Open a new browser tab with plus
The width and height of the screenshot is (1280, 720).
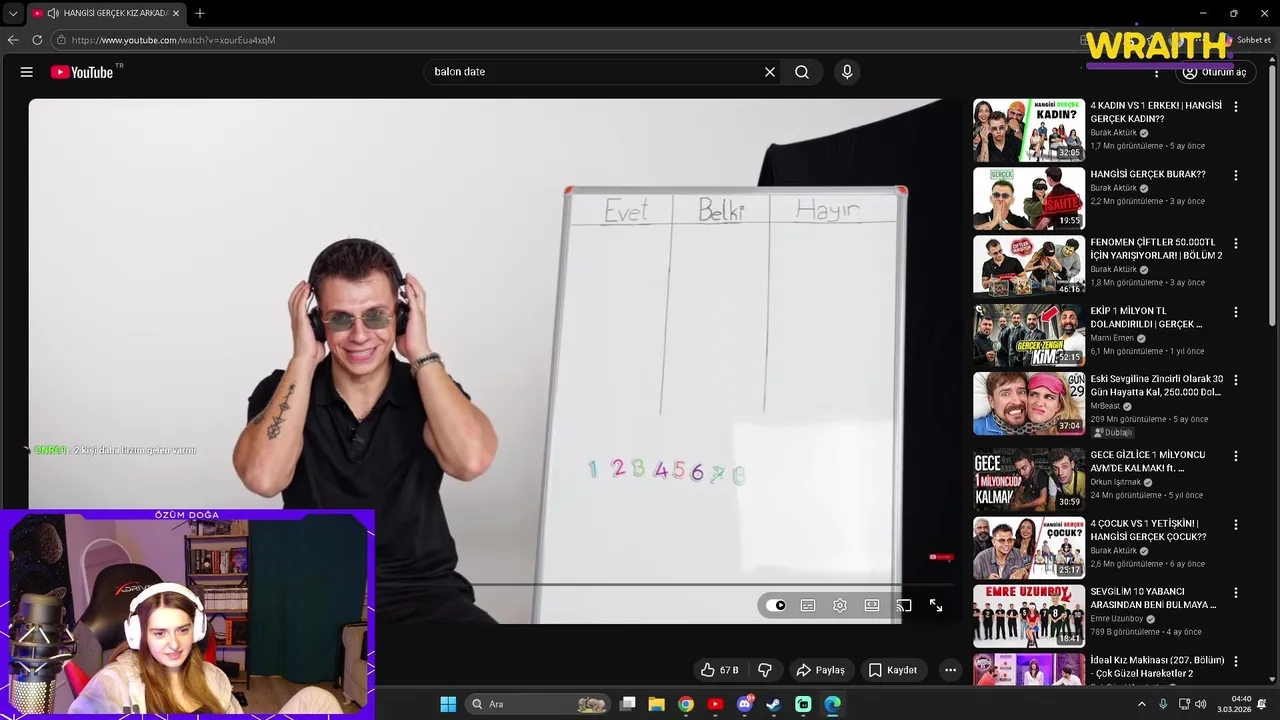tap(200, 13)
